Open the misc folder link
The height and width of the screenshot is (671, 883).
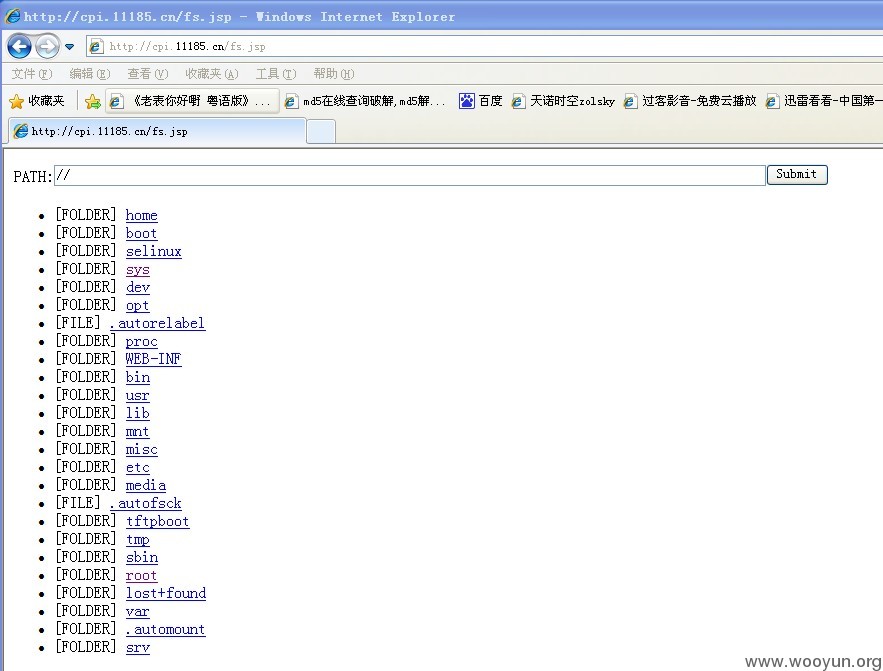click(141, 449)
